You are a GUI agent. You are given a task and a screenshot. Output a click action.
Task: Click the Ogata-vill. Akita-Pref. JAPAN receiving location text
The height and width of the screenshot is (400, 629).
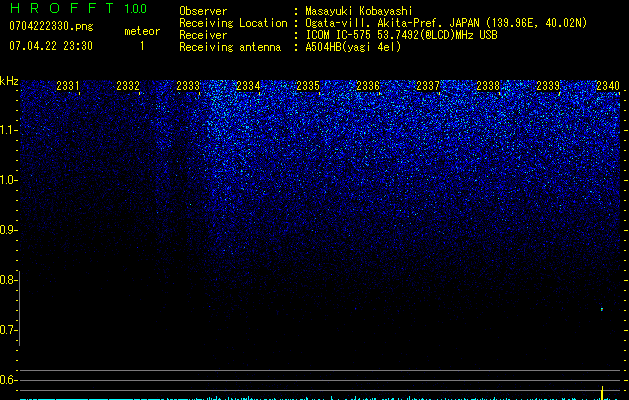coord(446,23)
